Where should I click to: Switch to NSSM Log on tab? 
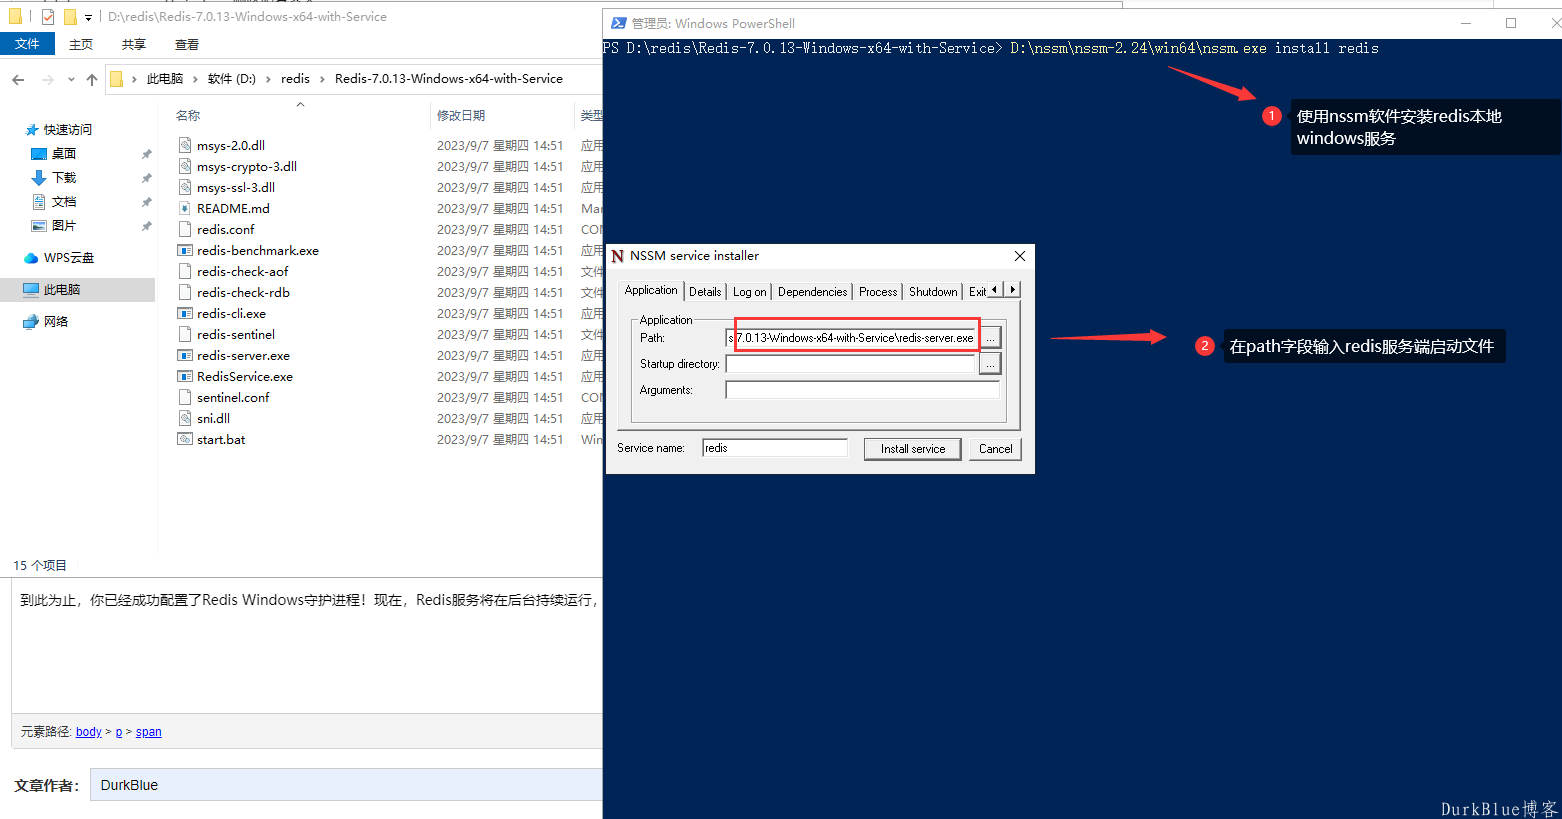[749, 292]
